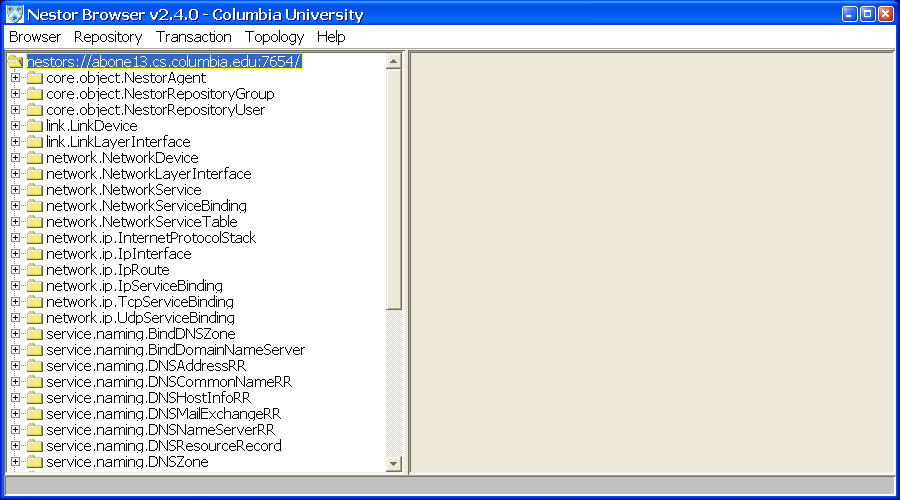Click the root nestors repository folder icon
The height and width of the screenshot is (500, 900).
[x=15, y=62]
